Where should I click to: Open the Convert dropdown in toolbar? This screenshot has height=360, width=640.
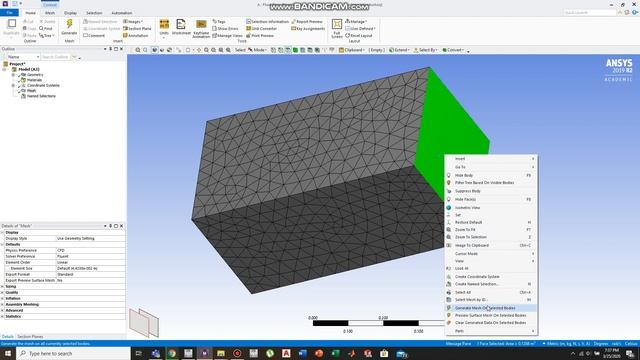(453, 50)
